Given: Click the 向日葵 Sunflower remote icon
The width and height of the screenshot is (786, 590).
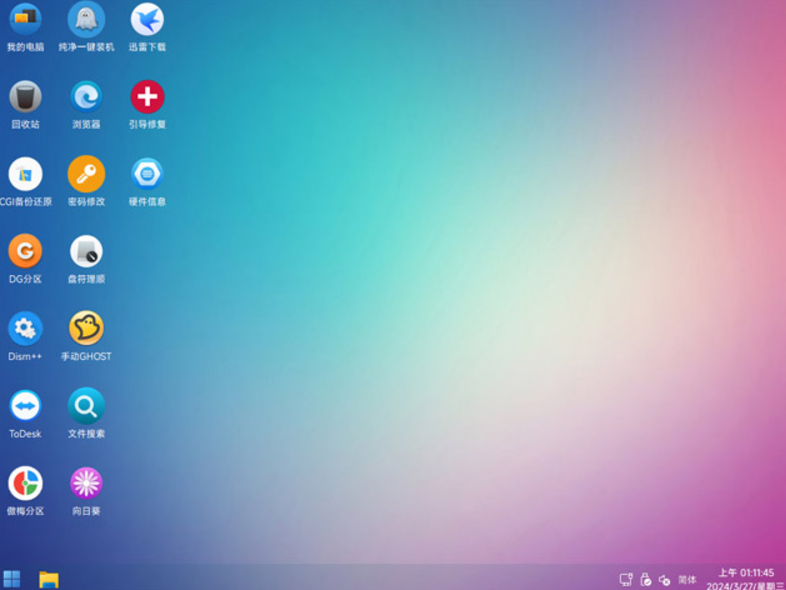Looking at the screenshot, I should click(86, 483).
